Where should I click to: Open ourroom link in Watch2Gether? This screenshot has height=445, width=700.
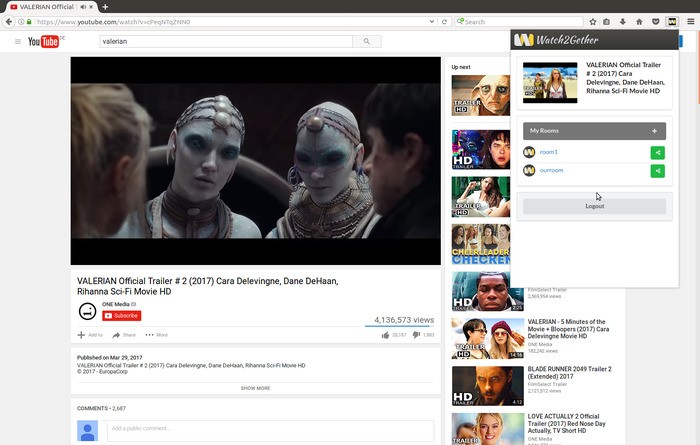pyautogui.click(x=551, y=171)
